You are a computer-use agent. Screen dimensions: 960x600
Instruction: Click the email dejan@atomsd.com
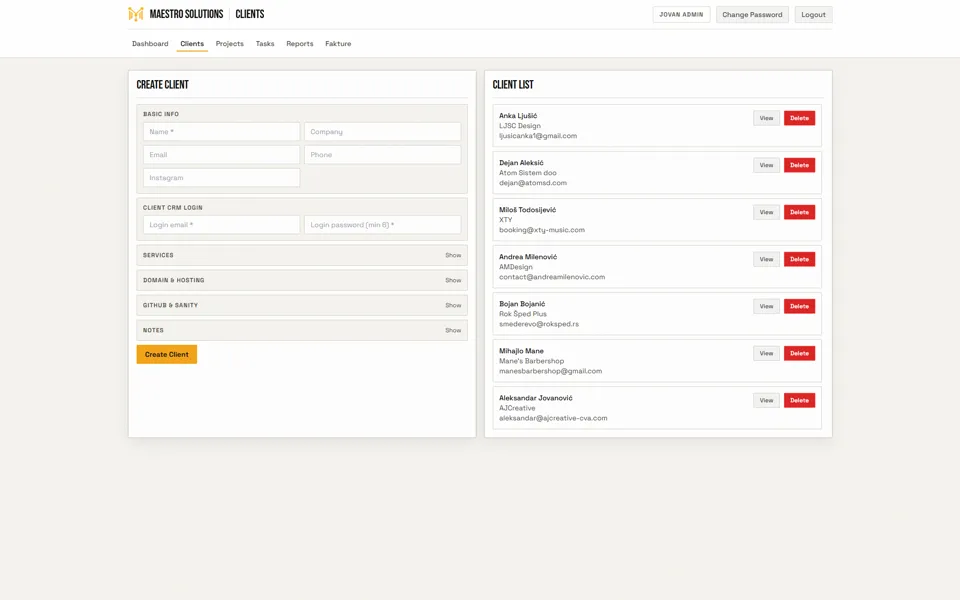533,183
